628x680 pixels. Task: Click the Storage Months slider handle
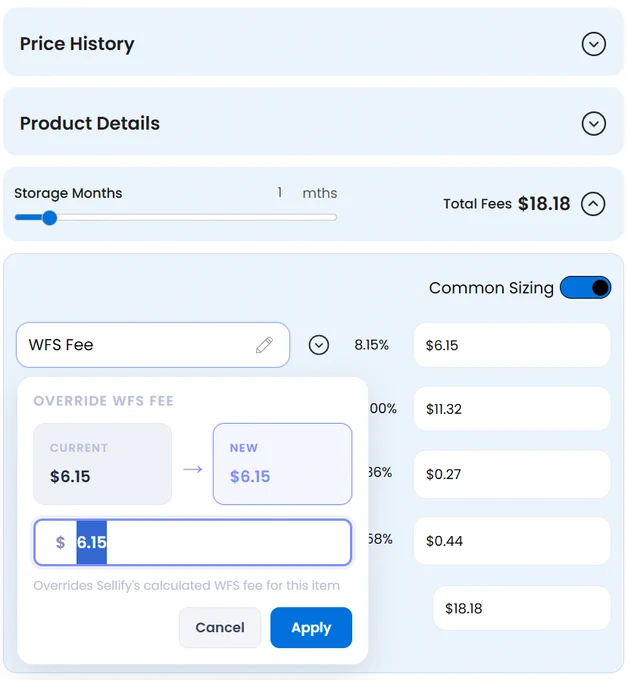point(50,218)
